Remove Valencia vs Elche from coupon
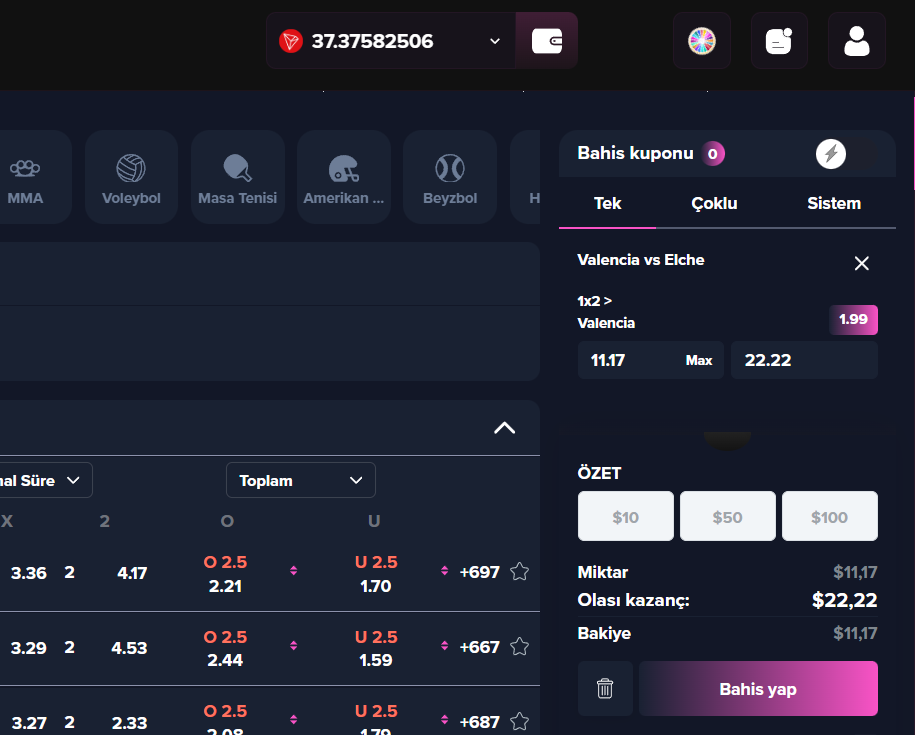The image size is (915, 735). point(862,263)
